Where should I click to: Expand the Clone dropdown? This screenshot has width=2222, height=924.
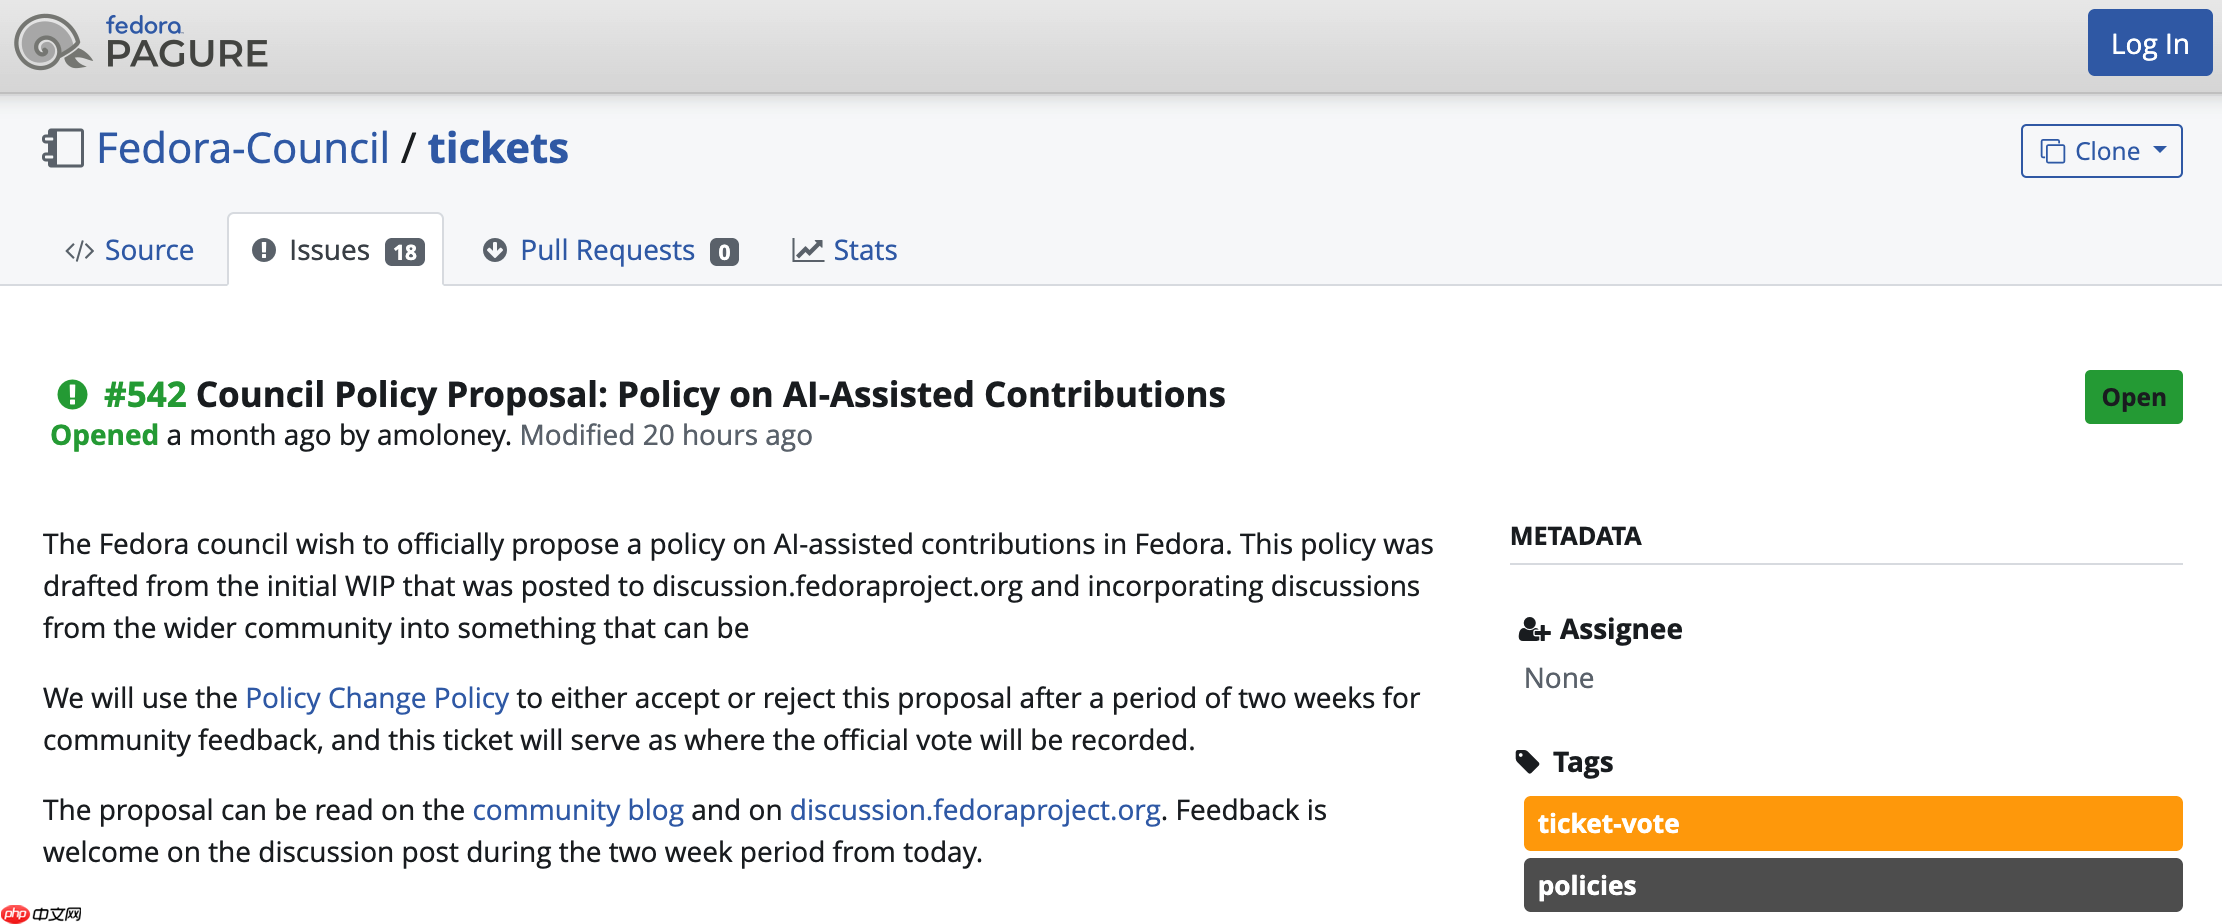2101,151
